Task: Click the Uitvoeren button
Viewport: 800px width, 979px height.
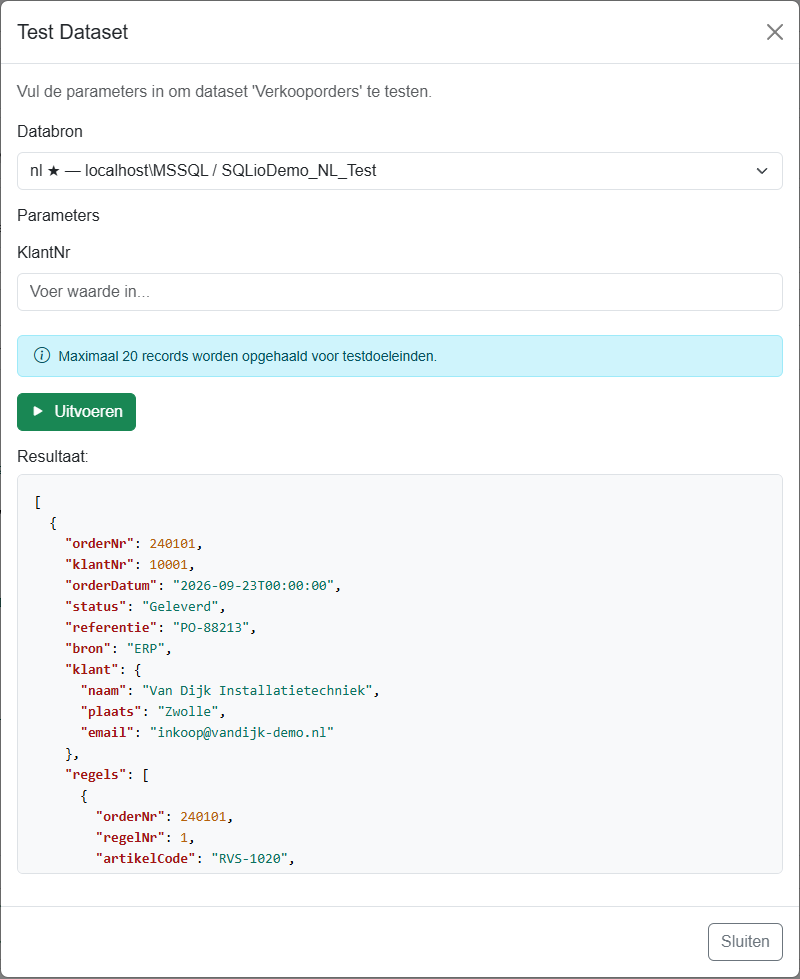Action: (76, 411)
